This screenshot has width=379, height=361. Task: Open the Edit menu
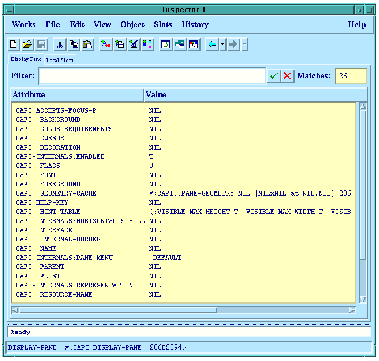coord(77,24)
